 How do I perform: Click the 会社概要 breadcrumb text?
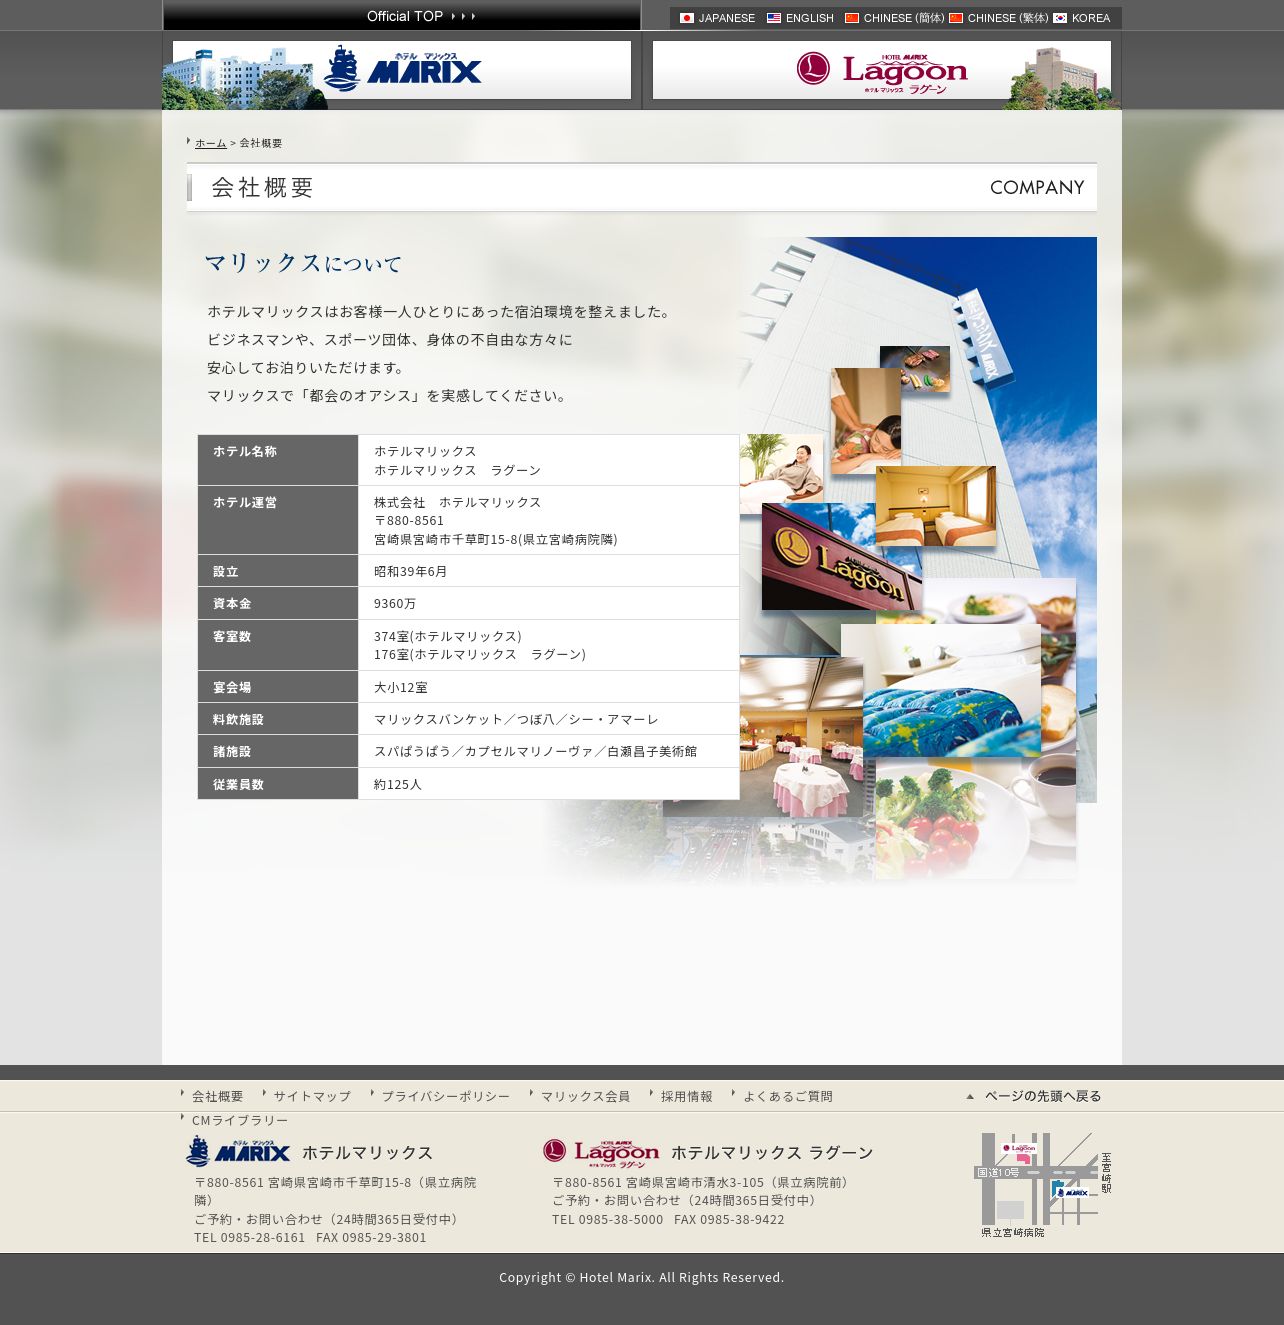(261, 143)
